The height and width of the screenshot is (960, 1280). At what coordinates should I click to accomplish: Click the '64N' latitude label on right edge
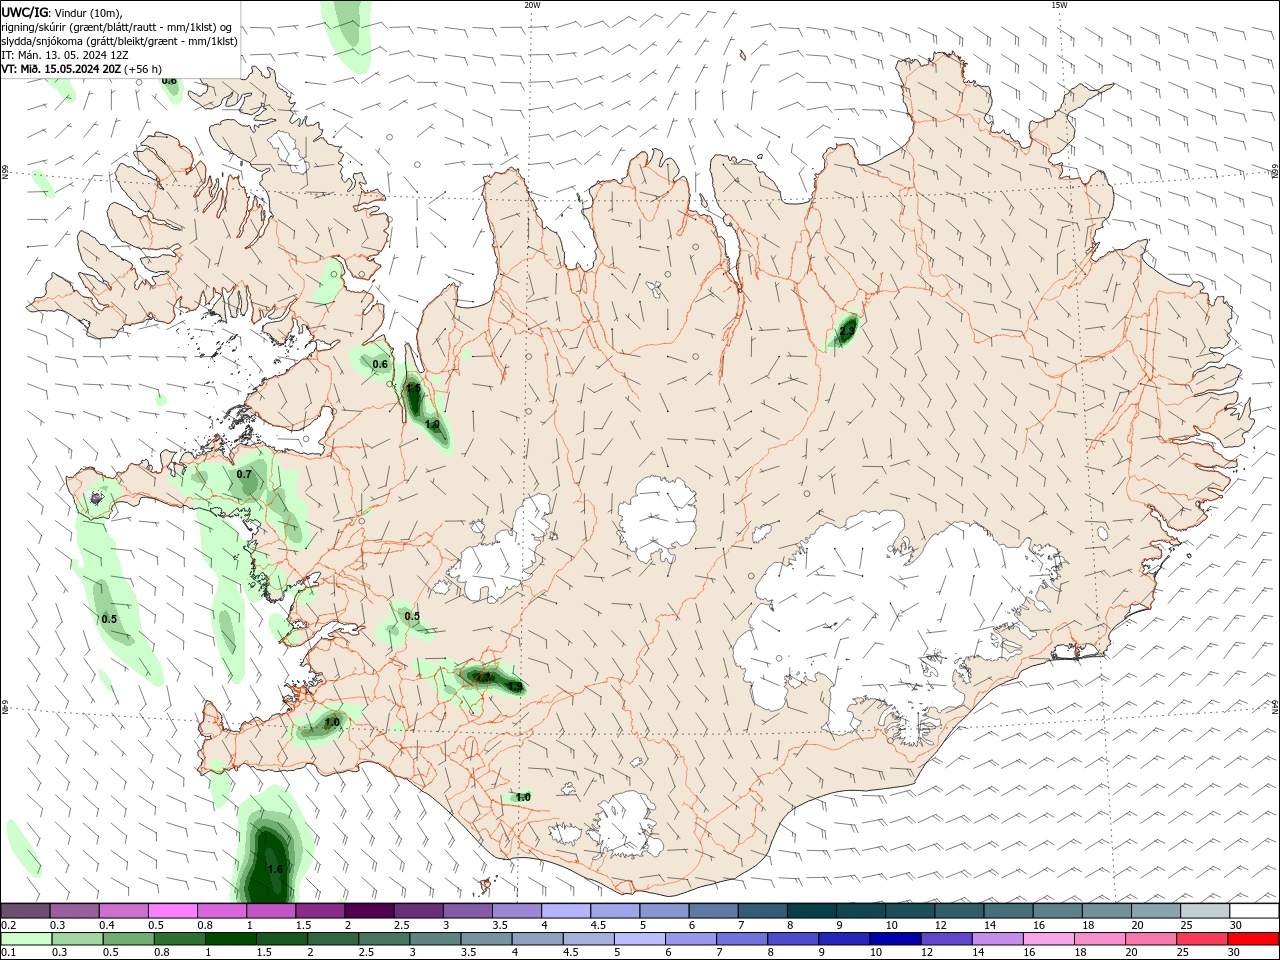click(1275, 707)
